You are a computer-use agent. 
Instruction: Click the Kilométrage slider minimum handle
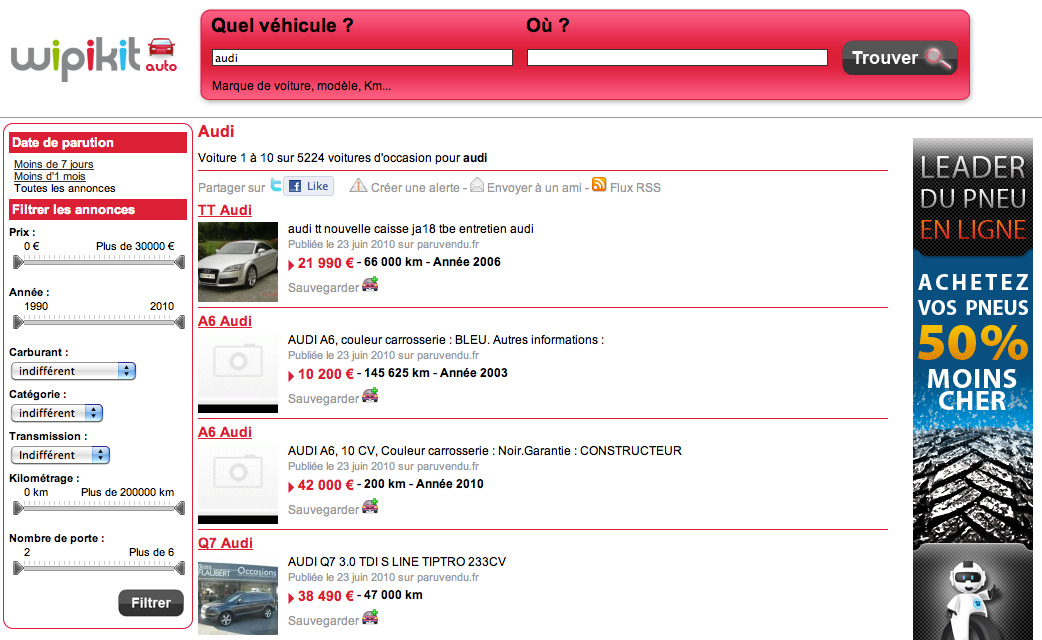(18, 508)
